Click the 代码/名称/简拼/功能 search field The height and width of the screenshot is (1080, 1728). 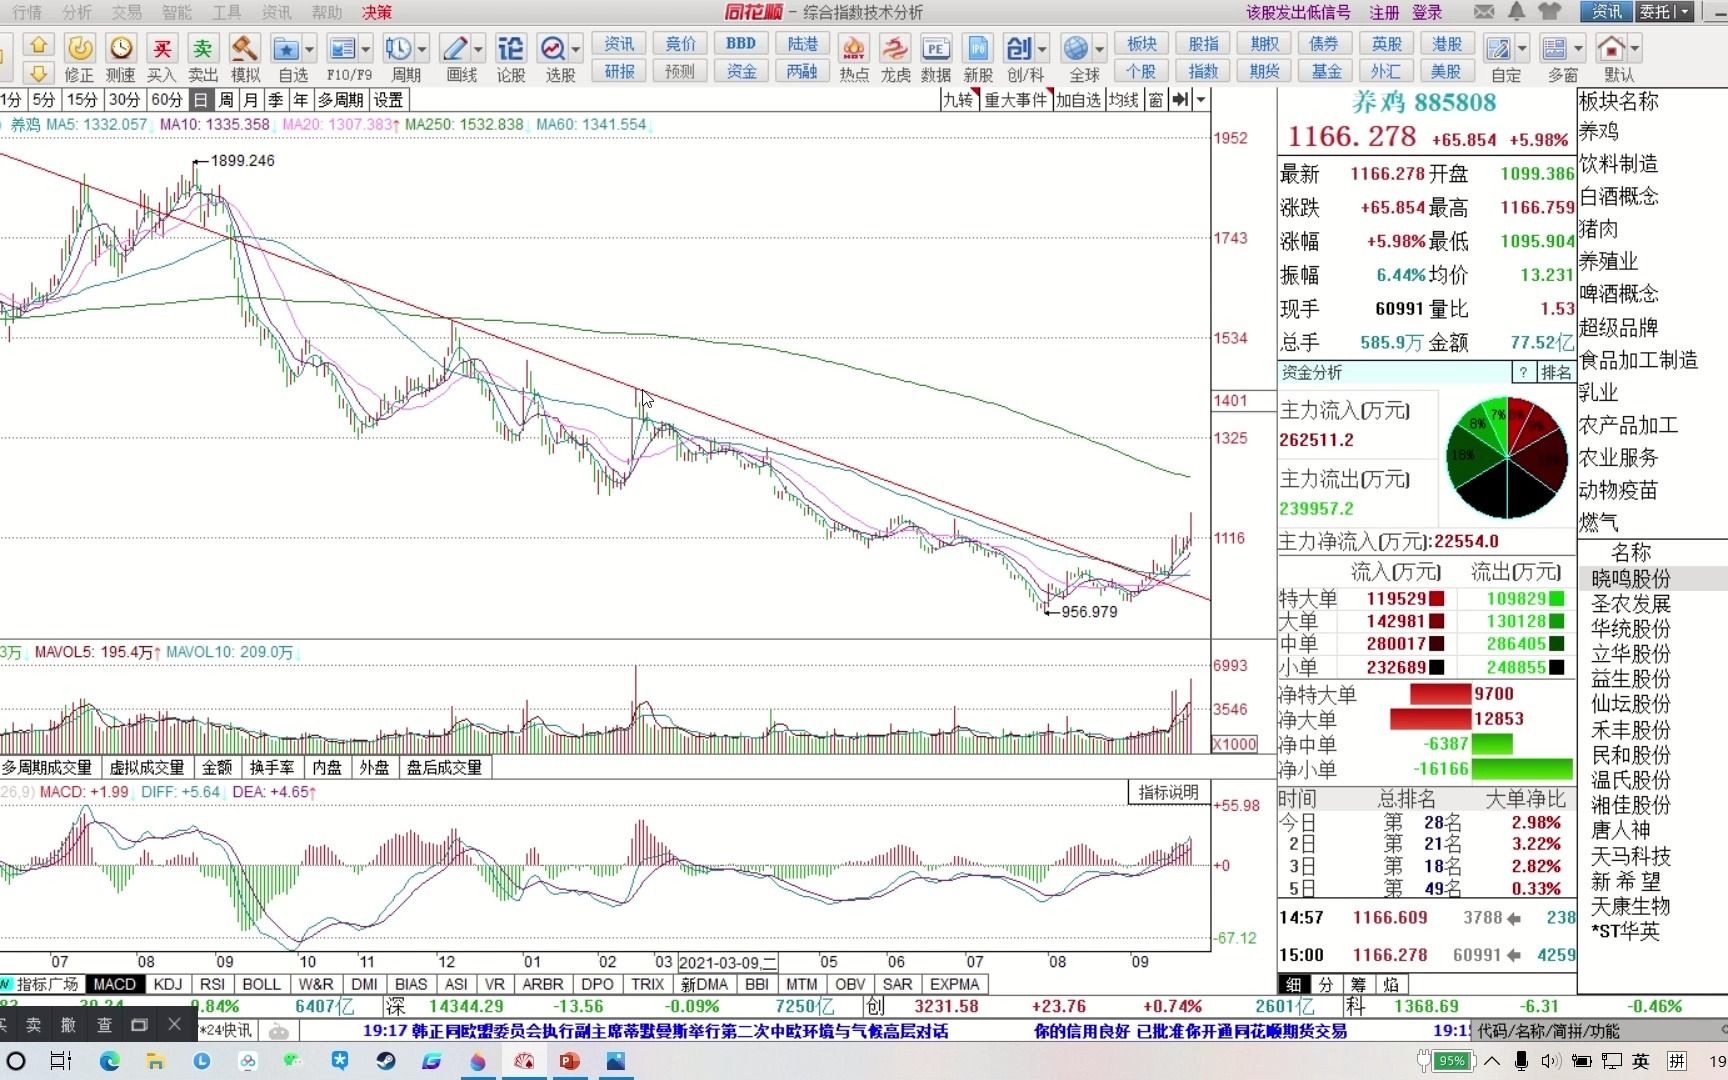point(1598,1031)
